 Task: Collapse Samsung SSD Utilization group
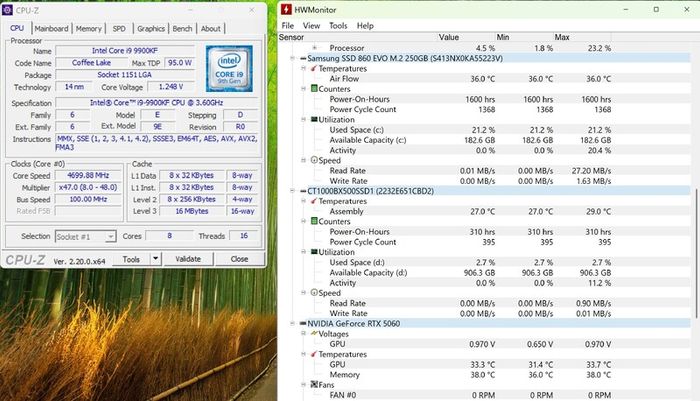click(x=304, y=119)
